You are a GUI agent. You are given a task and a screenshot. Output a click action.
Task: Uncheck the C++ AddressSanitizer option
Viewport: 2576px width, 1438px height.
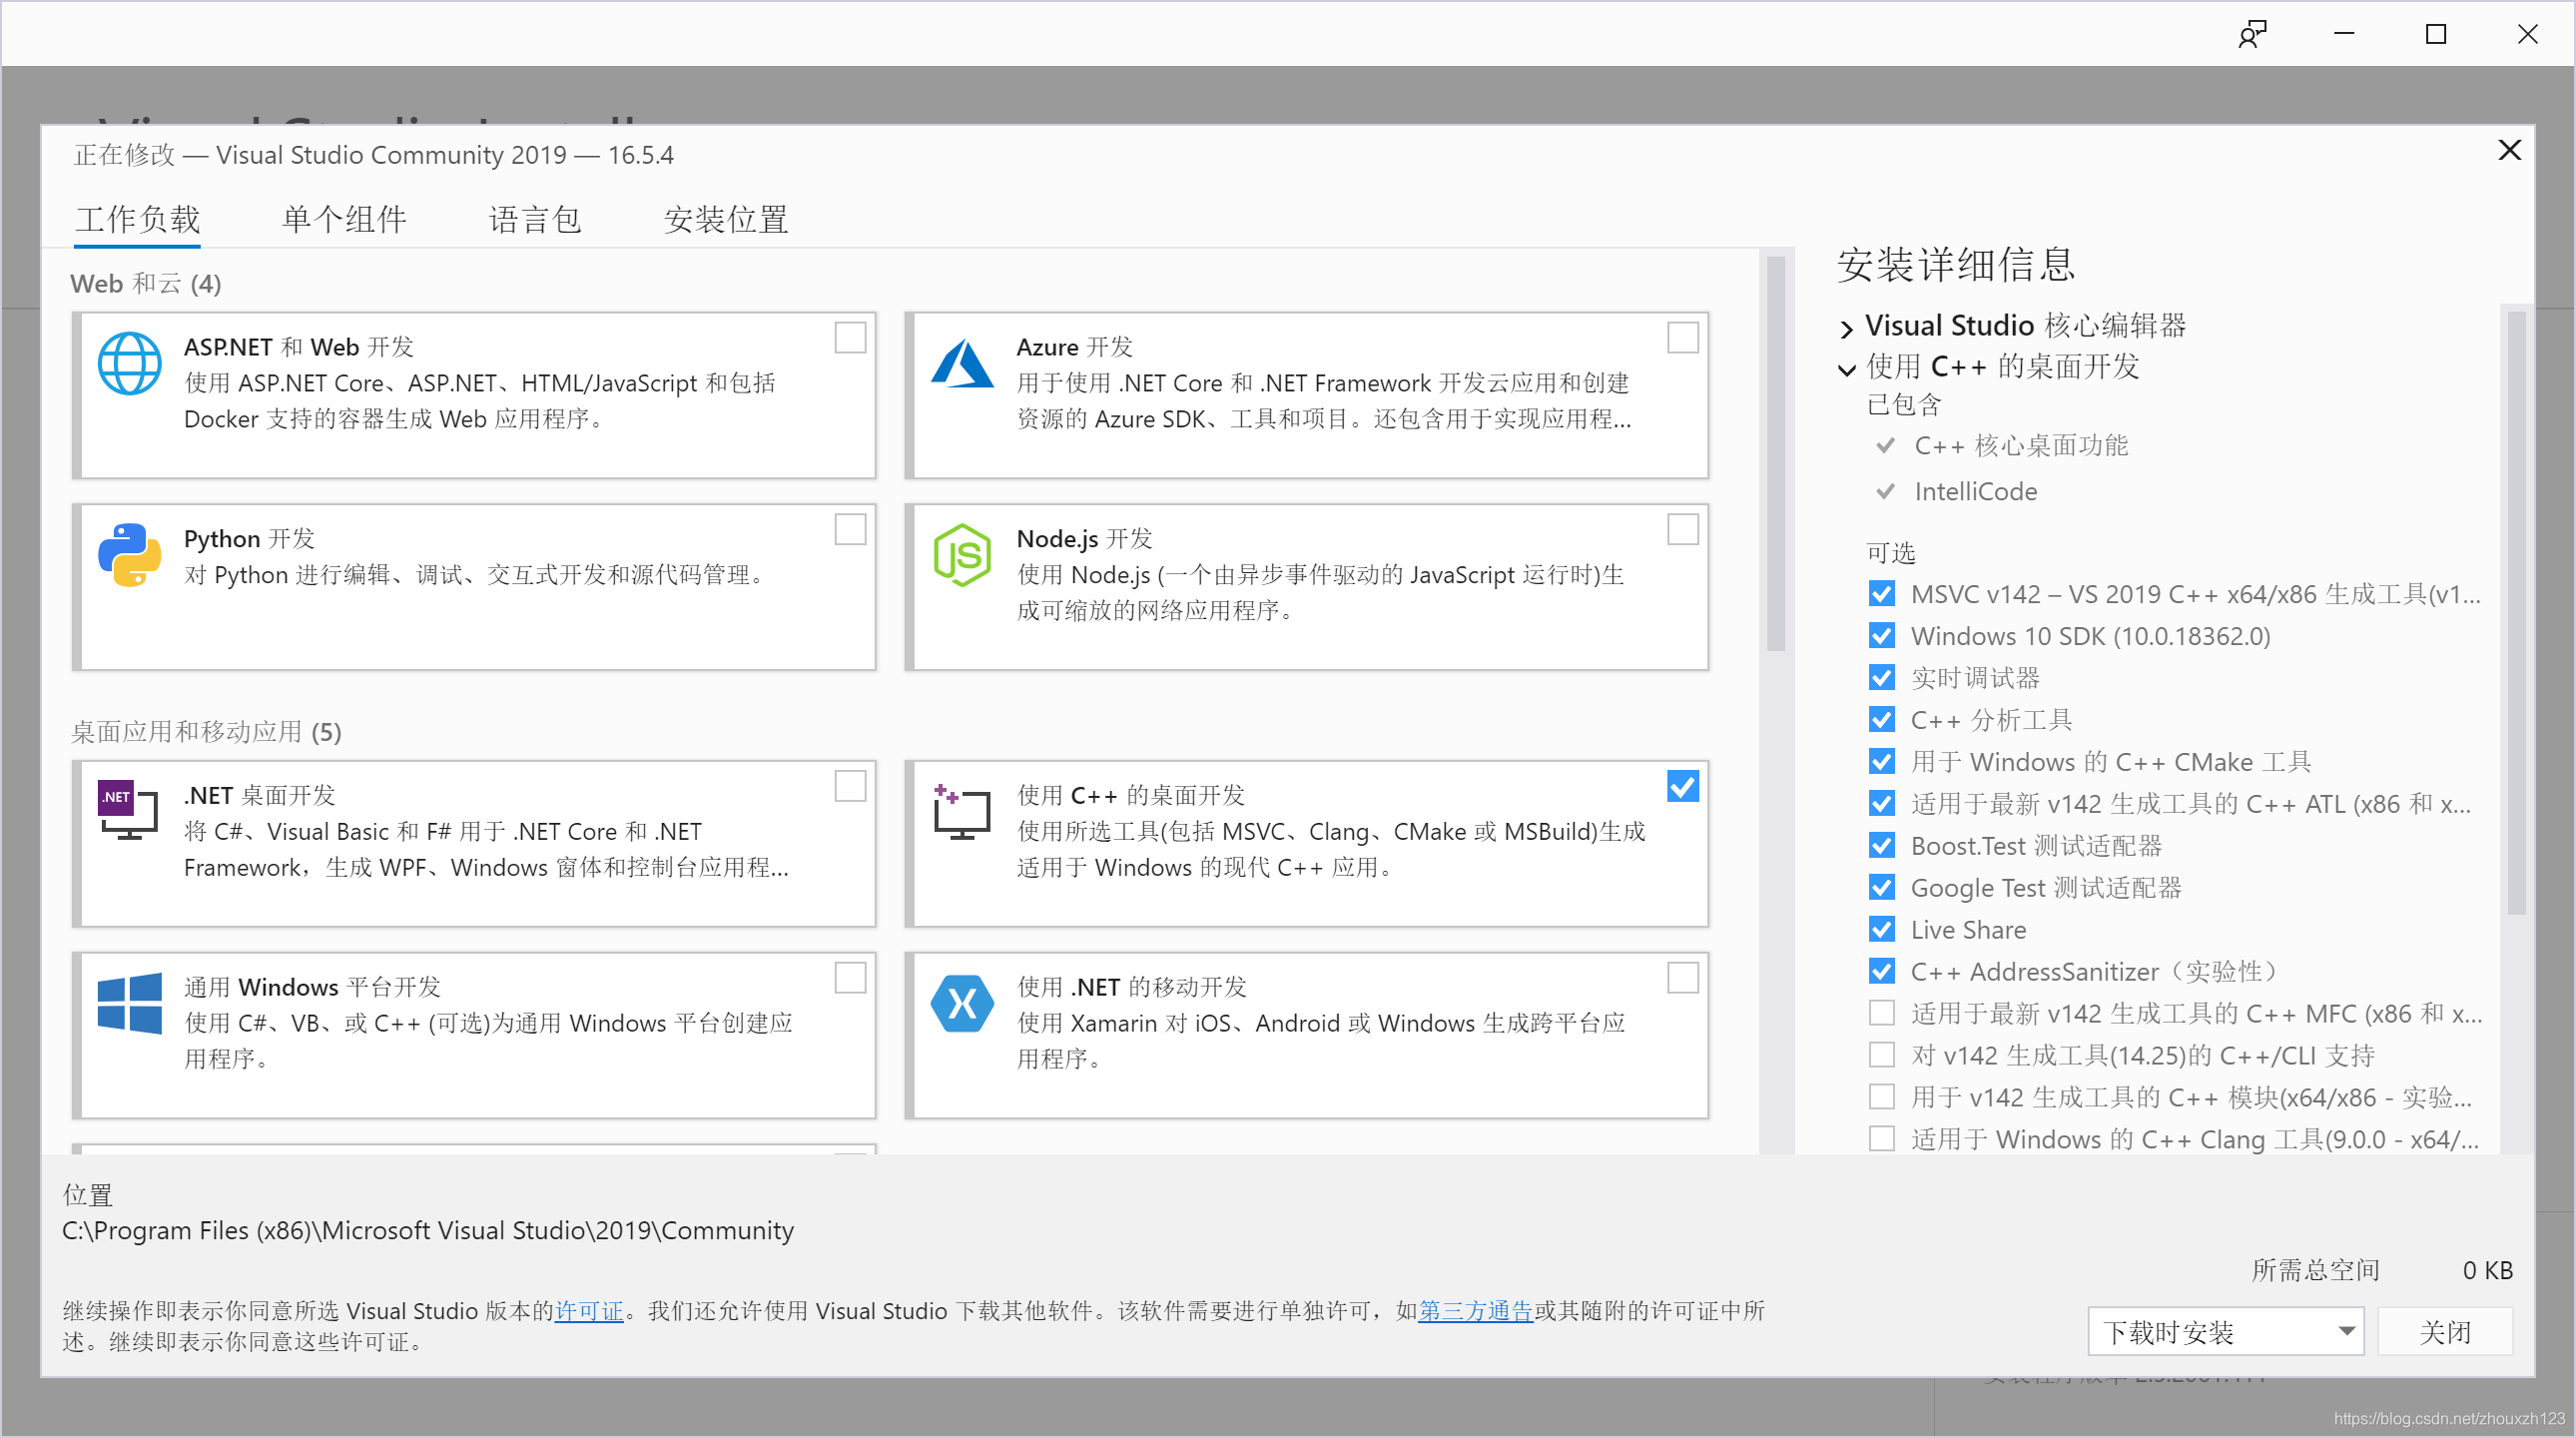click(x=1882, y=970)
